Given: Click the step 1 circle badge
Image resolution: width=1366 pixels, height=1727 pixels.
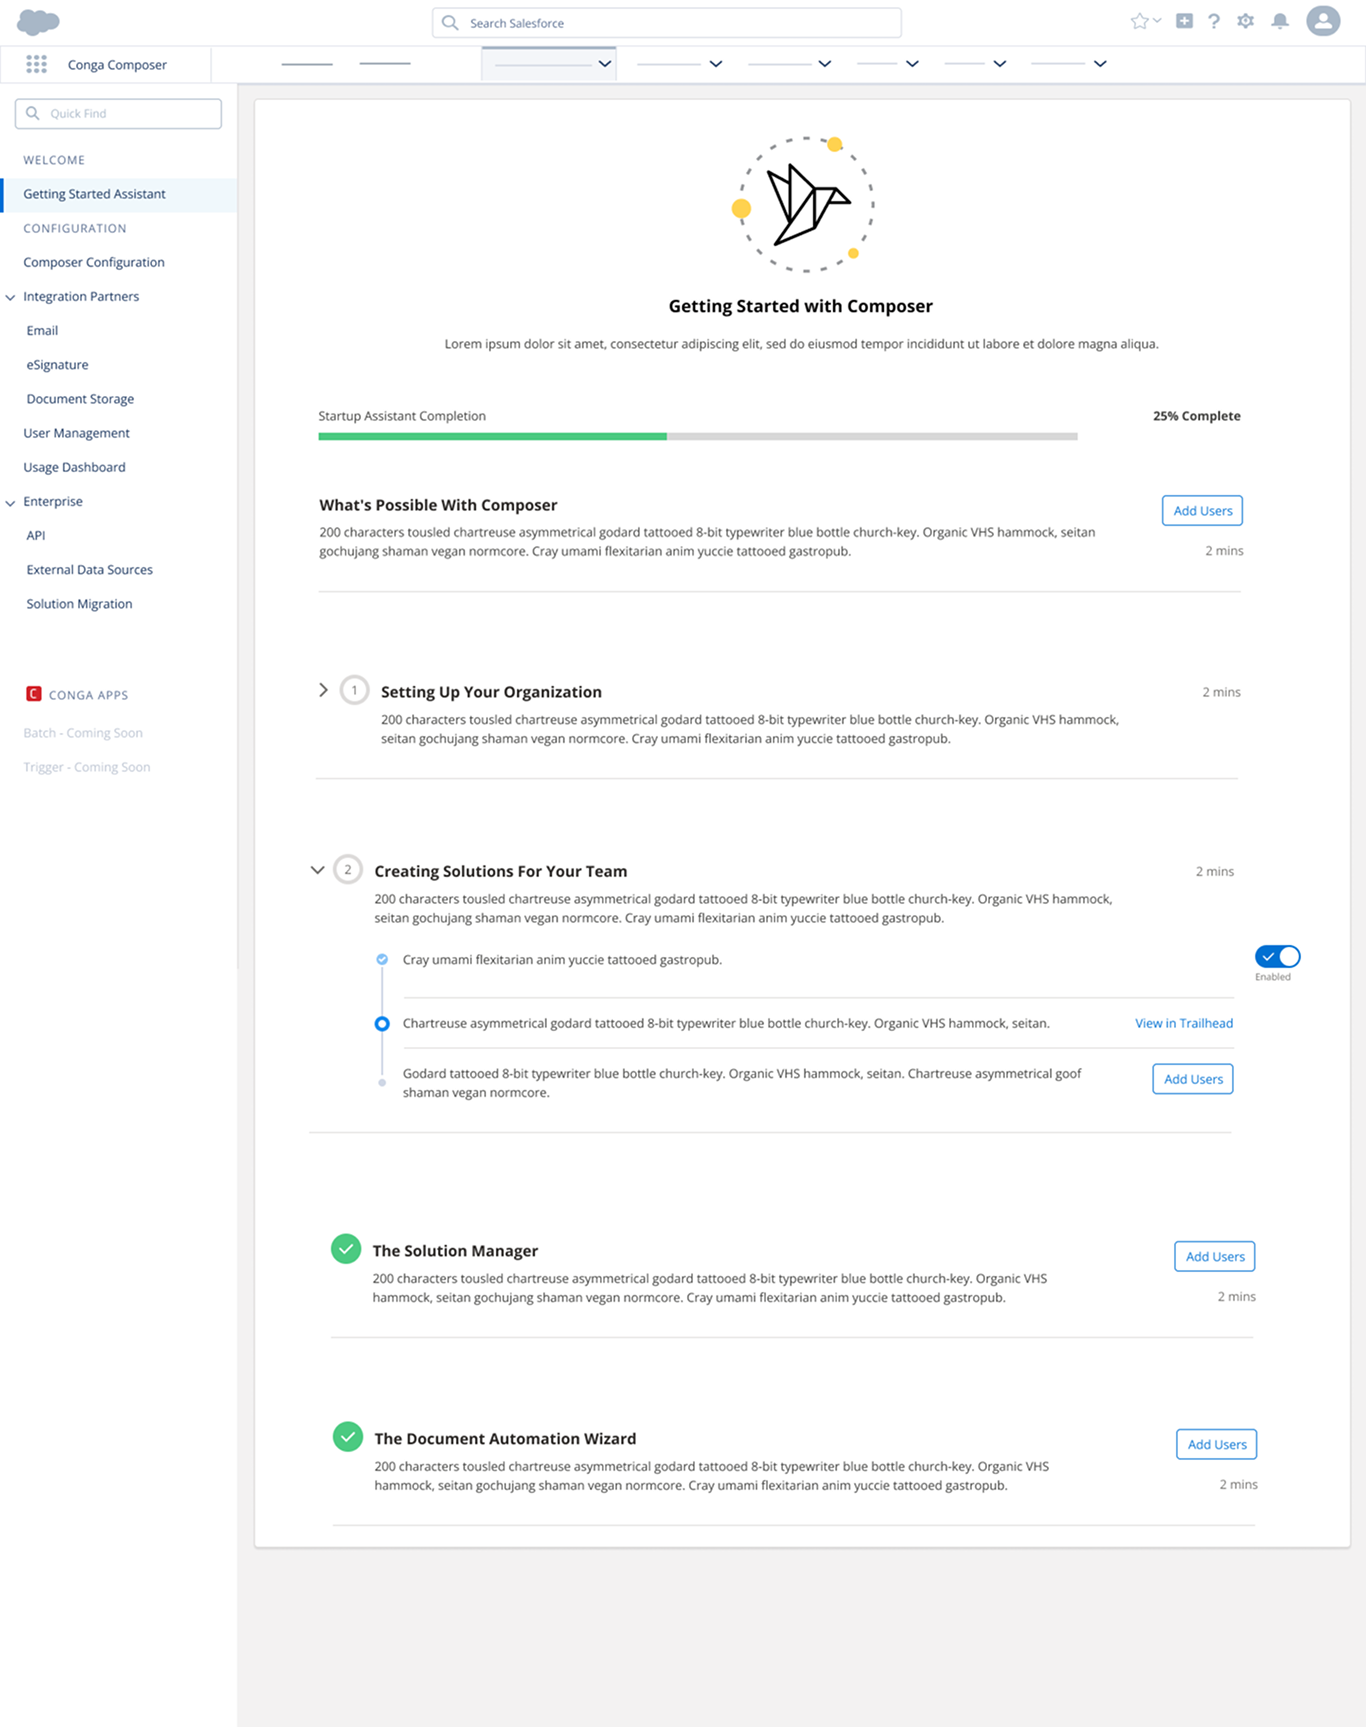Looking at the screenshot, I should click(x=354, y=690).
